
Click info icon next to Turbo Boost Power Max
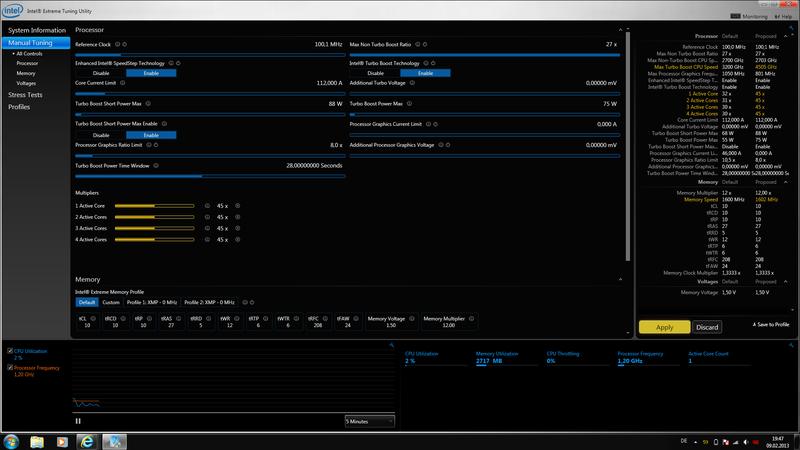(409, 104)
